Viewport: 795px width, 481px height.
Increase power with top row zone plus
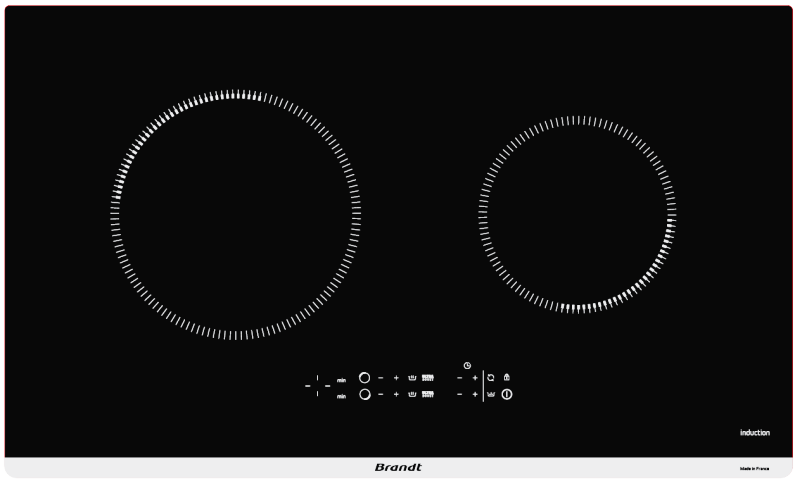click(x=396, y=378)
